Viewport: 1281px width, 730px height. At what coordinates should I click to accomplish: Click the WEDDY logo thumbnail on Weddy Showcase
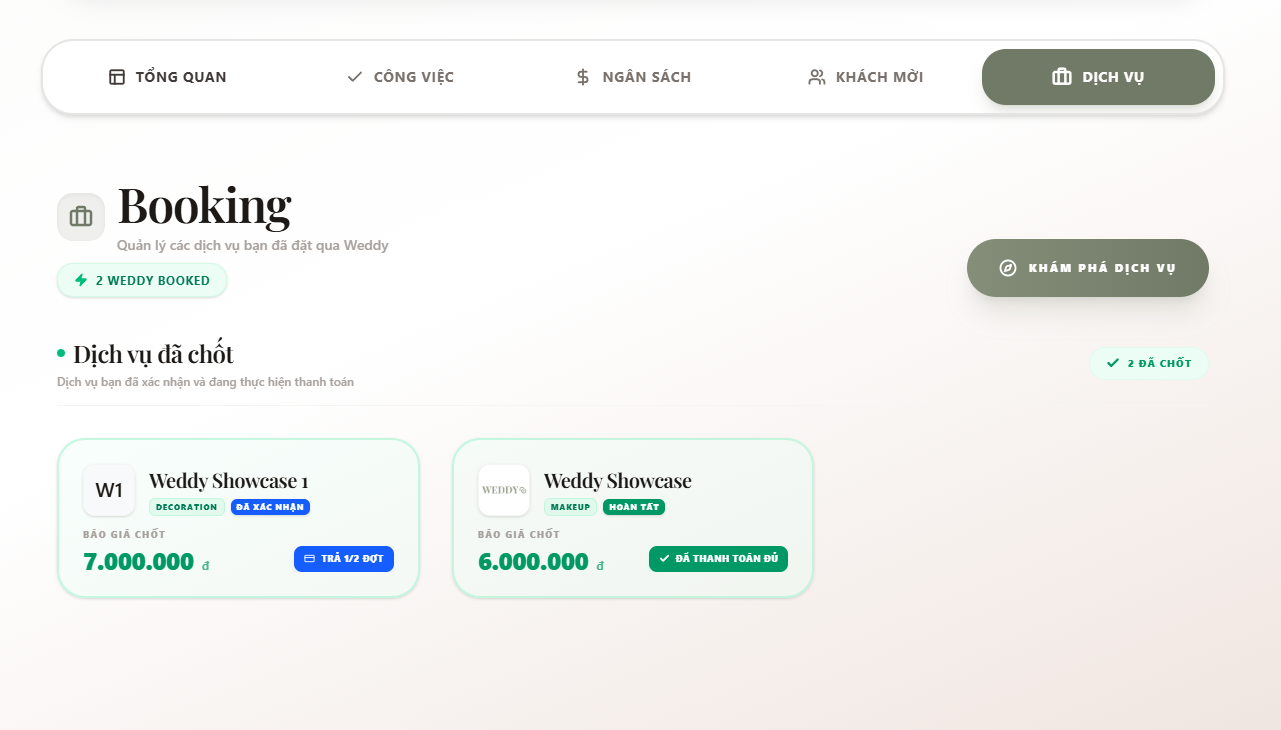click(504, 490)
